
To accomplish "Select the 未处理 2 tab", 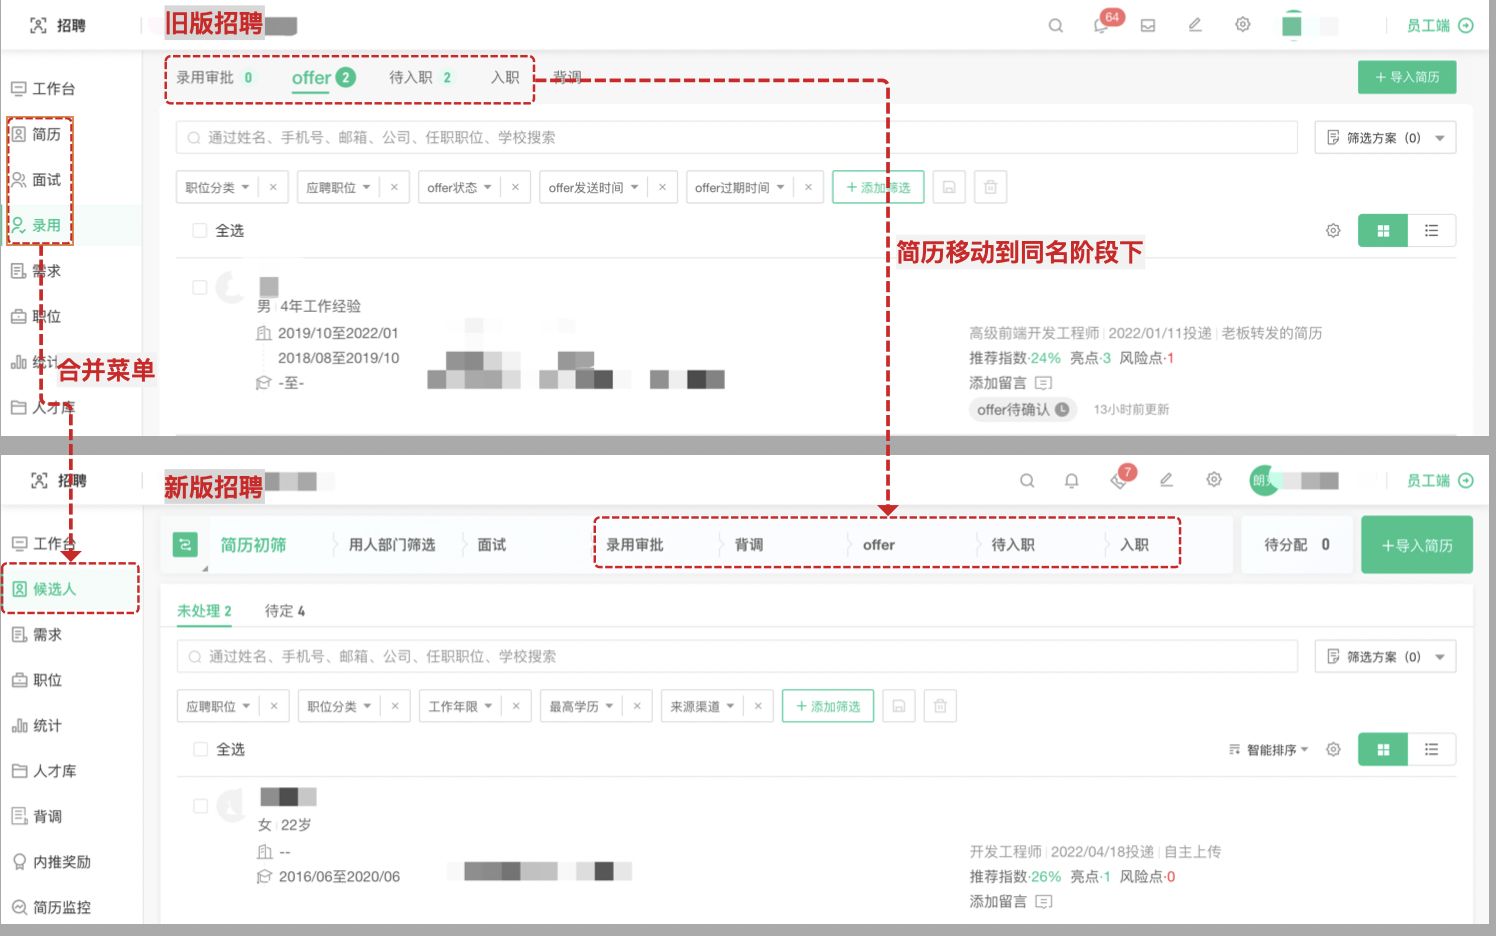I will pyautogui.click(x=204, y=611).
